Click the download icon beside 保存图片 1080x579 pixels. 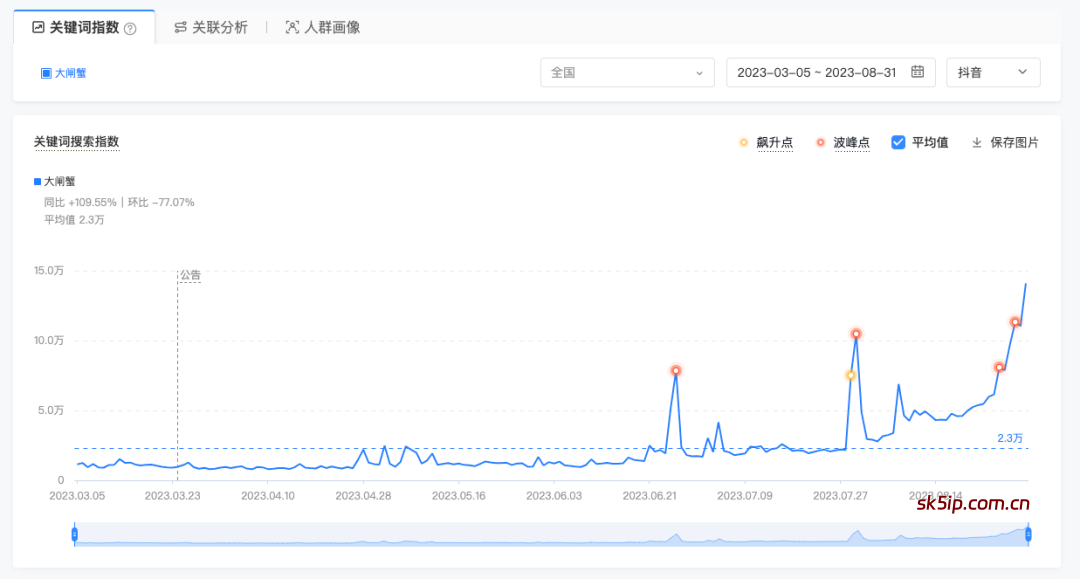977,142
